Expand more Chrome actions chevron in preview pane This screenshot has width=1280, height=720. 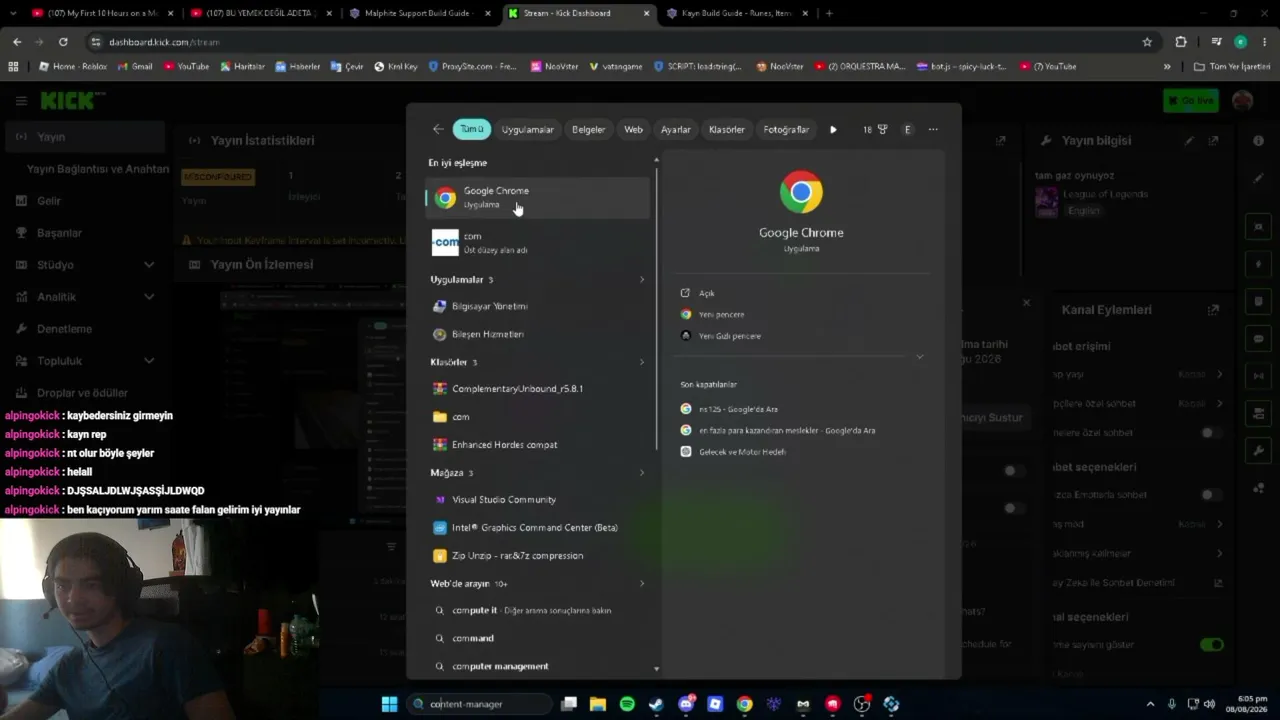(x=920, y=357)
